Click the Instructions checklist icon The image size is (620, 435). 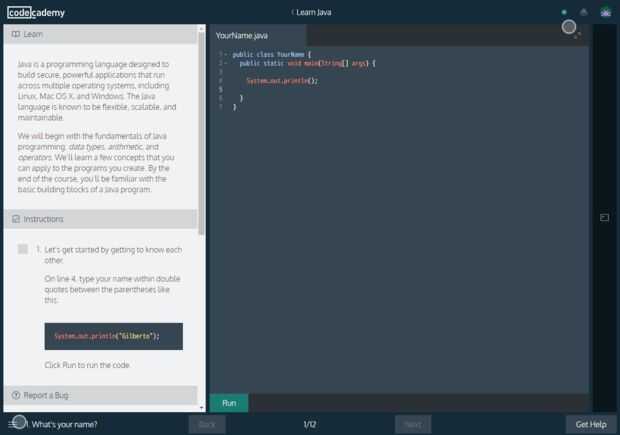pos(16,219)
